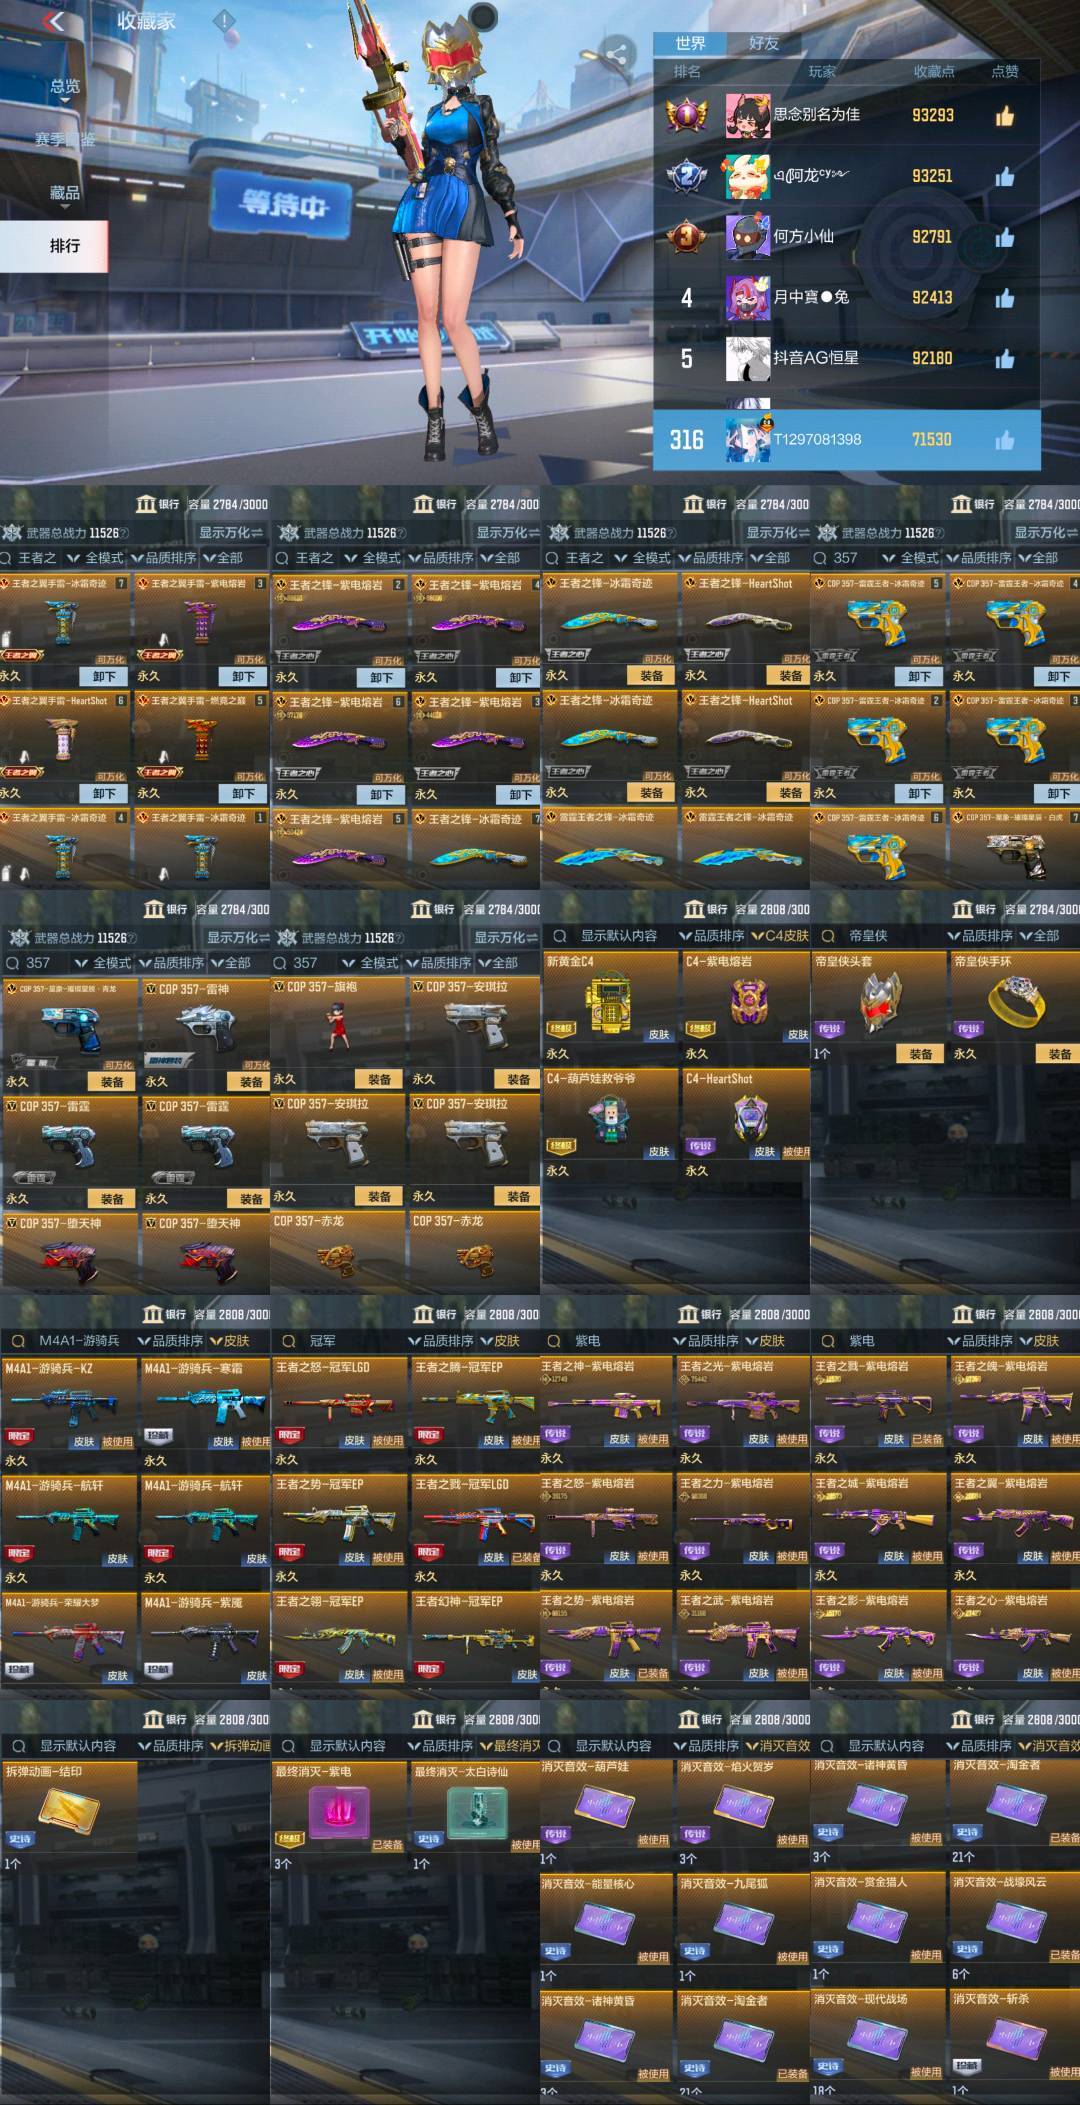Tap the share icon above the leaderboard
The width and height of the screenshot is (1080, 2105).
coord(616,55)
